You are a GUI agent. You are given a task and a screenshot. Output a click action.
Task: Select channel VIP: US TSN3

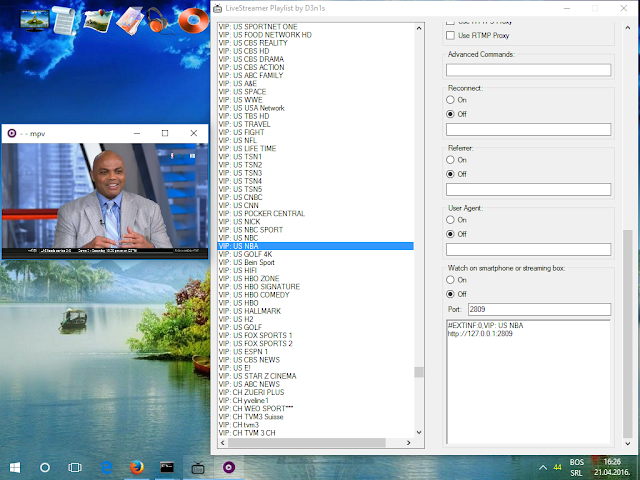[x=316, y=173]
